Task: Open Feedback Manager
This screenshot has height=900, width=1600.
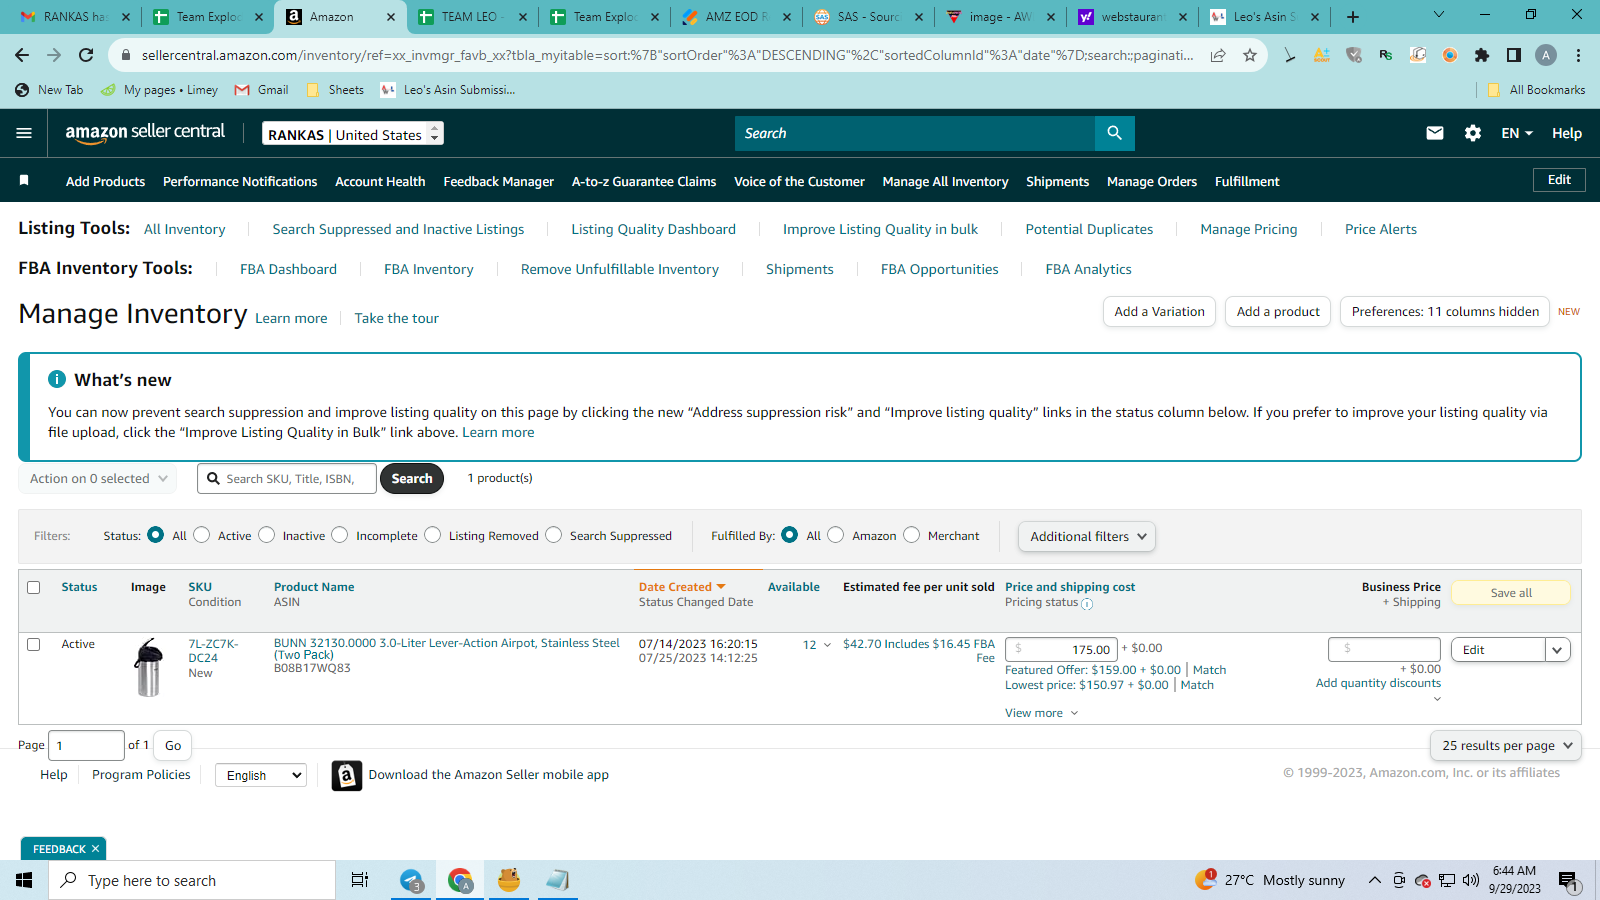Action: (499, 181)
